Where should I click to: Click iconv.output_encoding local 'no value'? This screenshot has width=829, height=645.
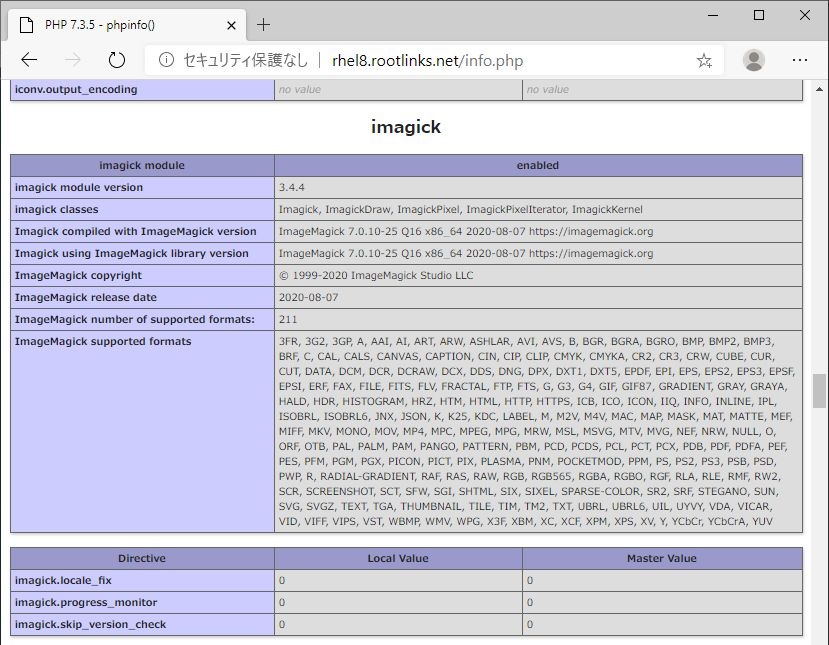300,89
